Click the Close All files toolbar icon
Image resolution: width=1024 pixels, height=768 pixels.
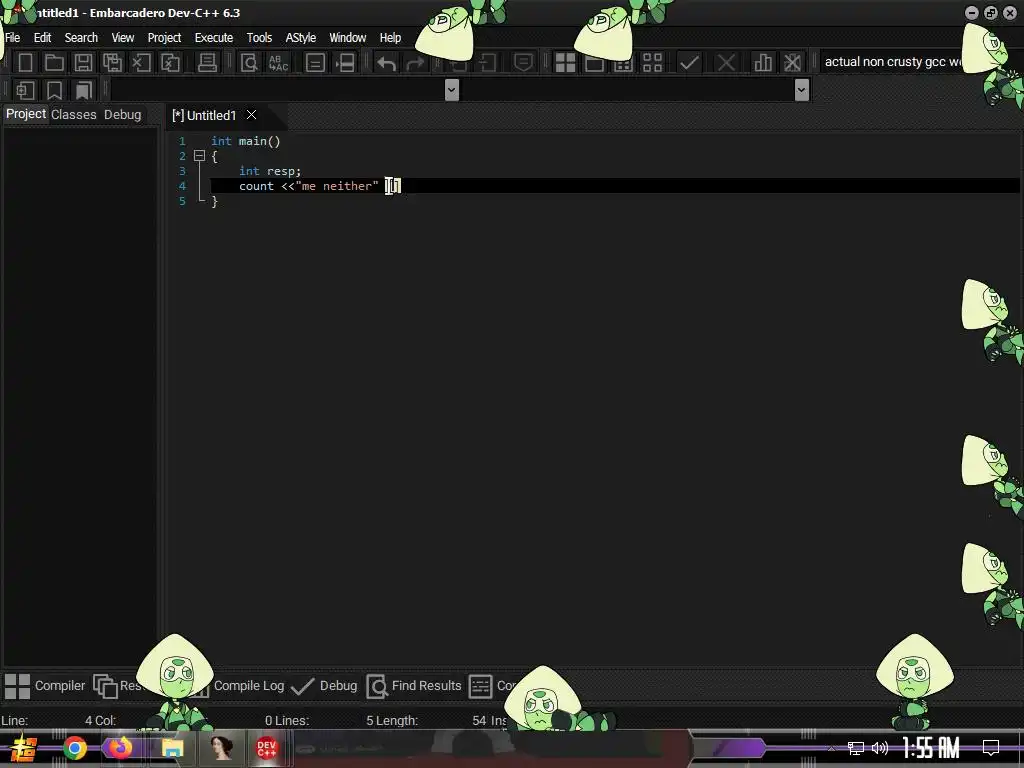pos(170,63)
